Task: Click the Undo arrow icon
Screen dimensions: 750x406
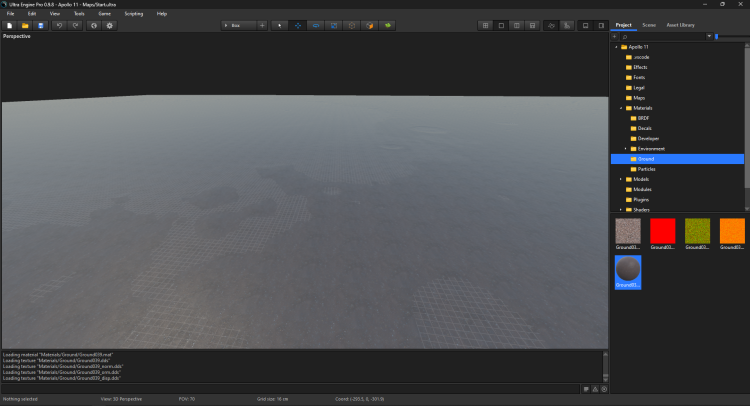Action: pos(60,25)
